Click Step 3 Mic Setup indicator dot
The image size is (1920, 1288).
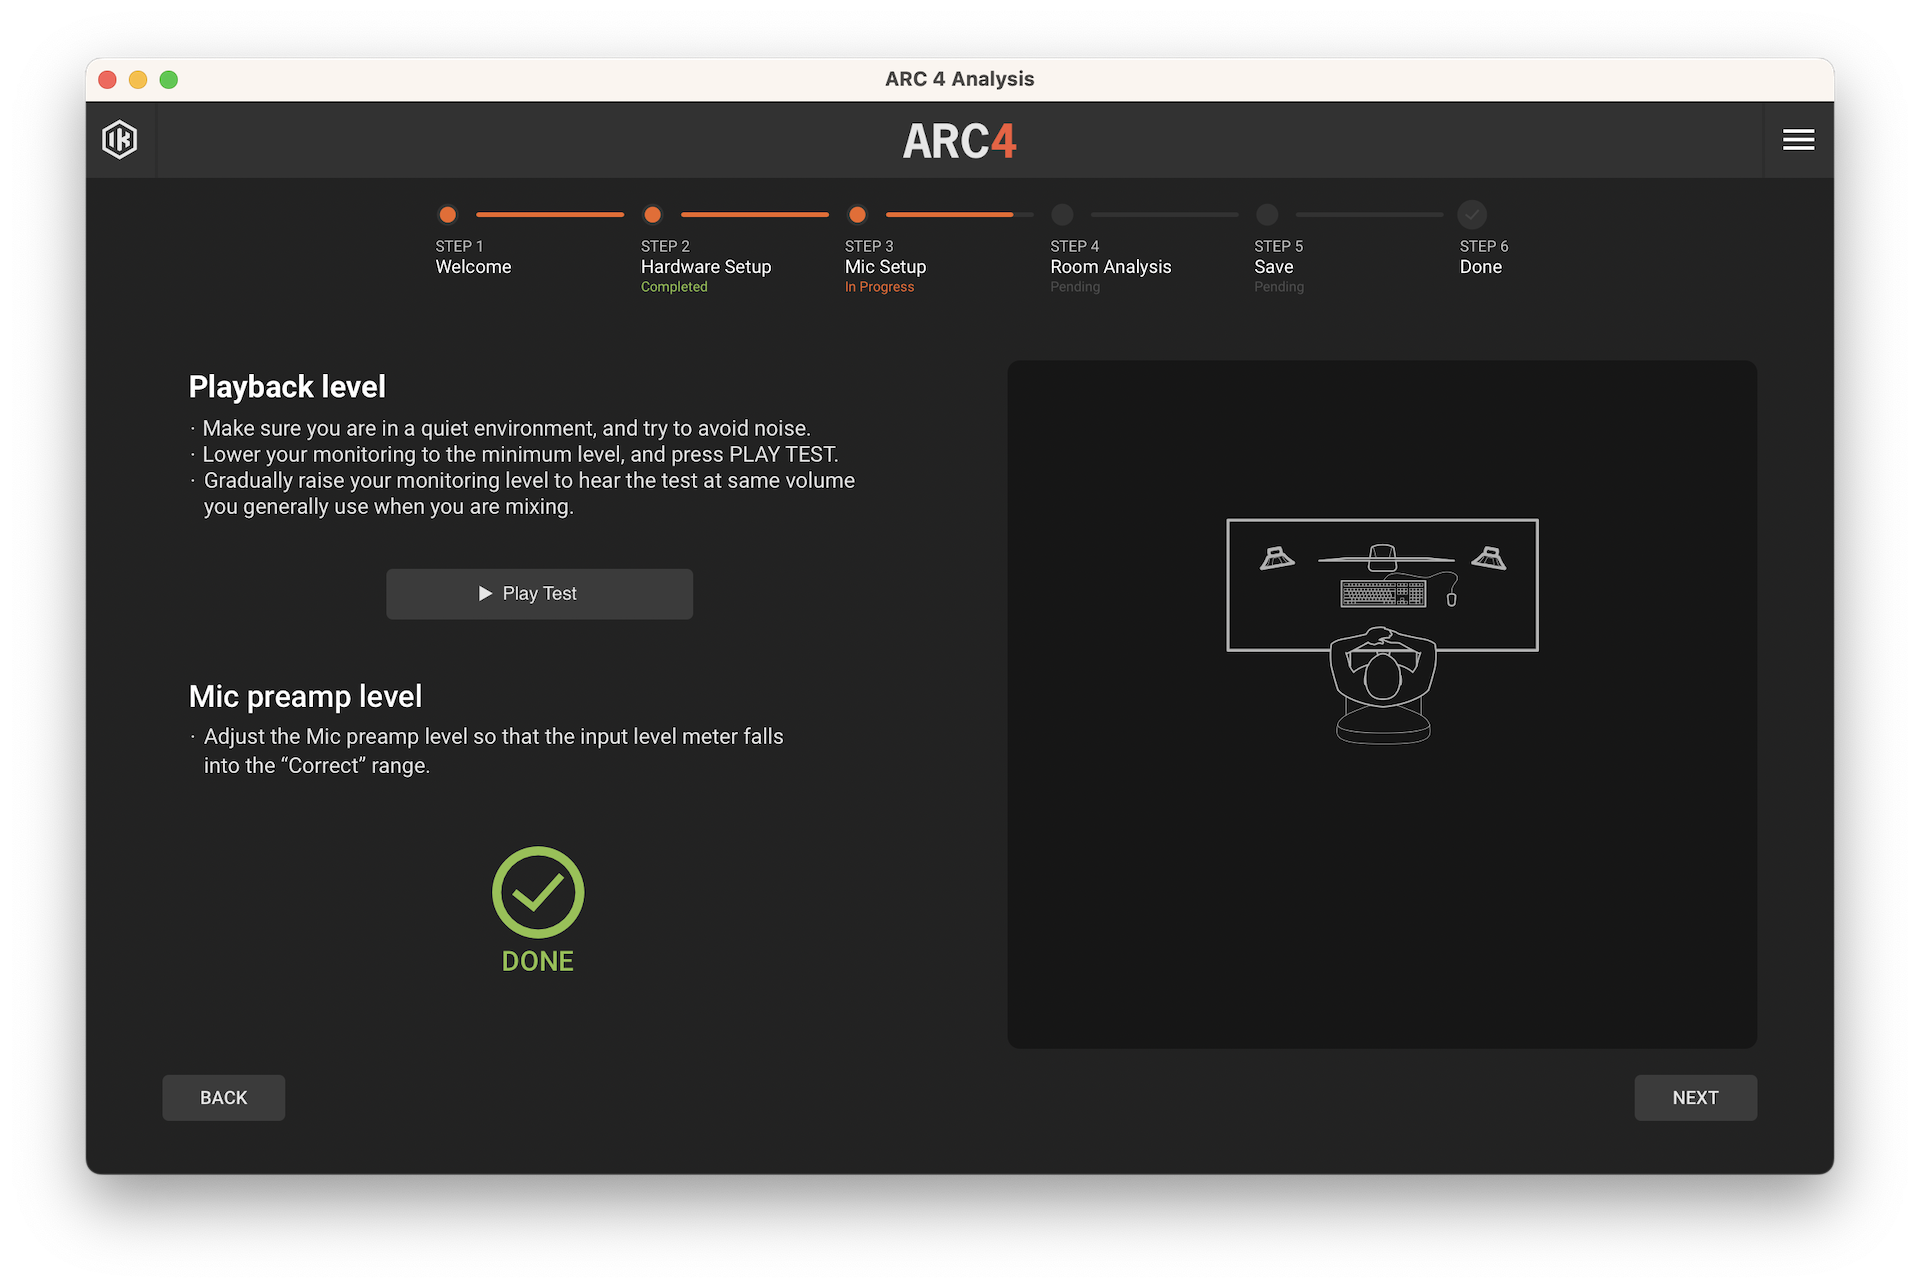tap(857, 215)
